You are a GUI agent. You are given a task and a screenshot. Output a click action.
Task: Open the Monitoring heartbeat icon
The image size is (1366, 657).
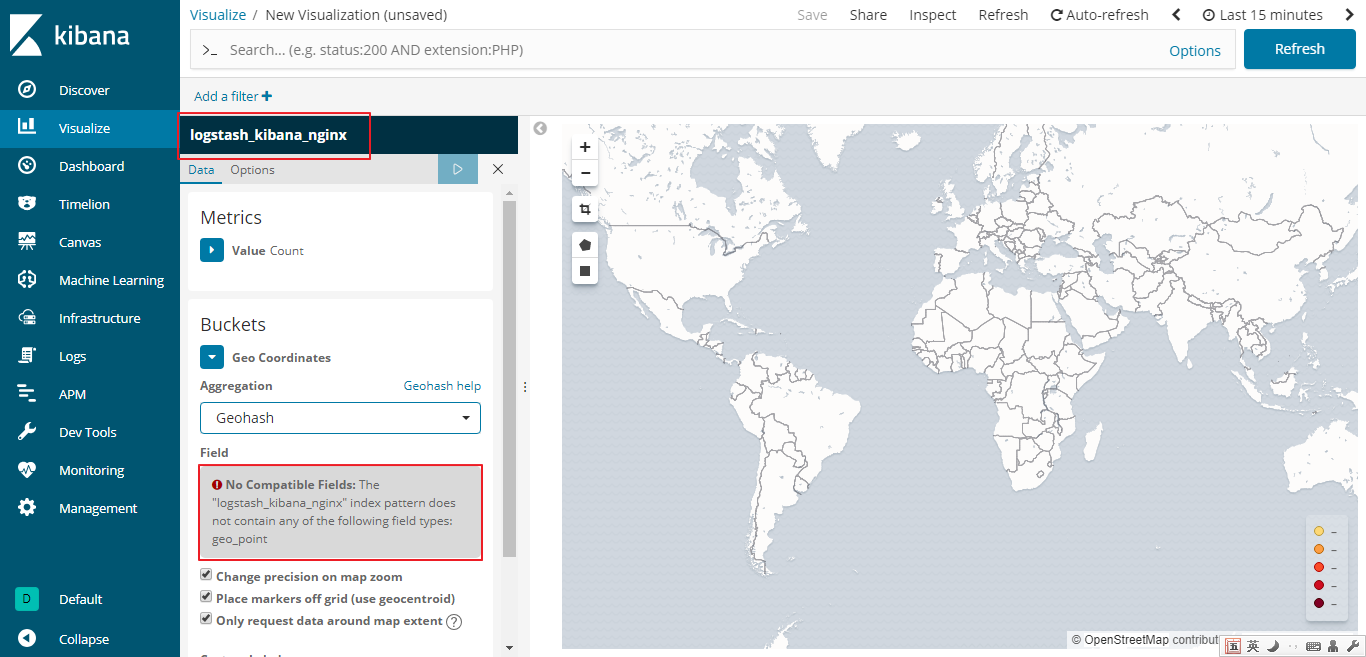(27, 470)
